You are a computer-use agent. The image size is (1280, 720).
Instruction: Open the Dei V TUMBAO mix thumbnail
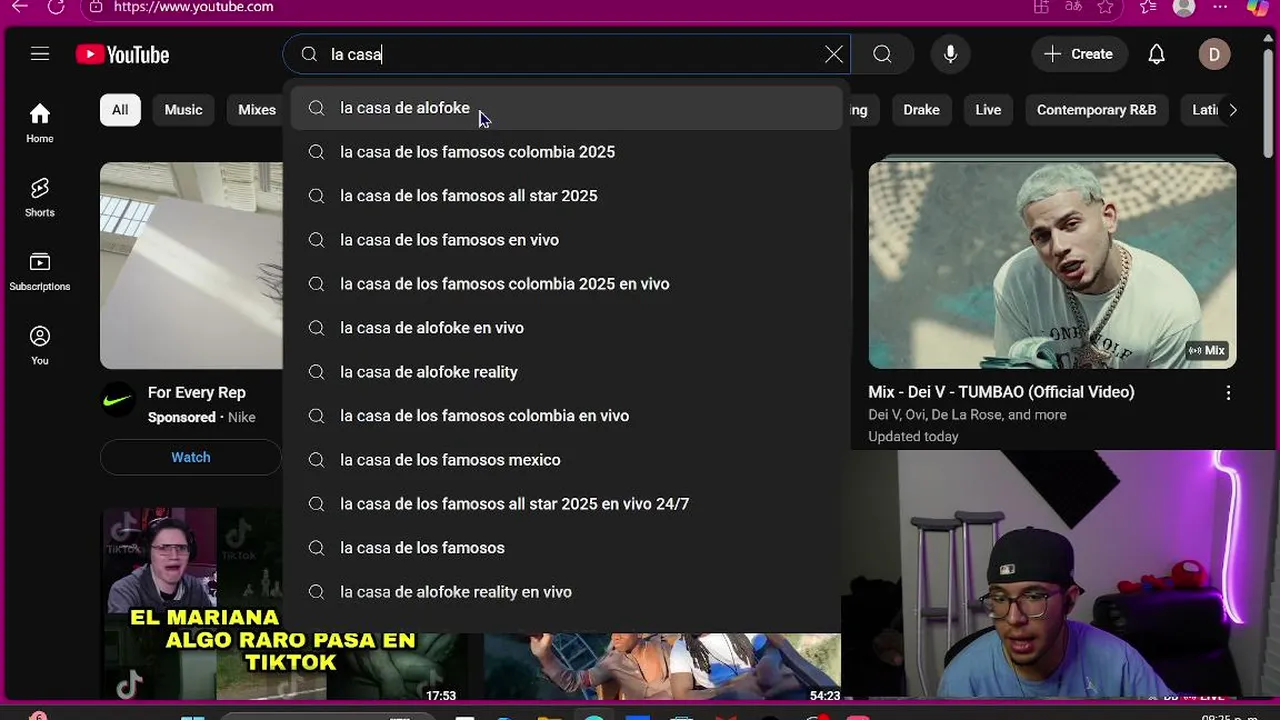1052,265
